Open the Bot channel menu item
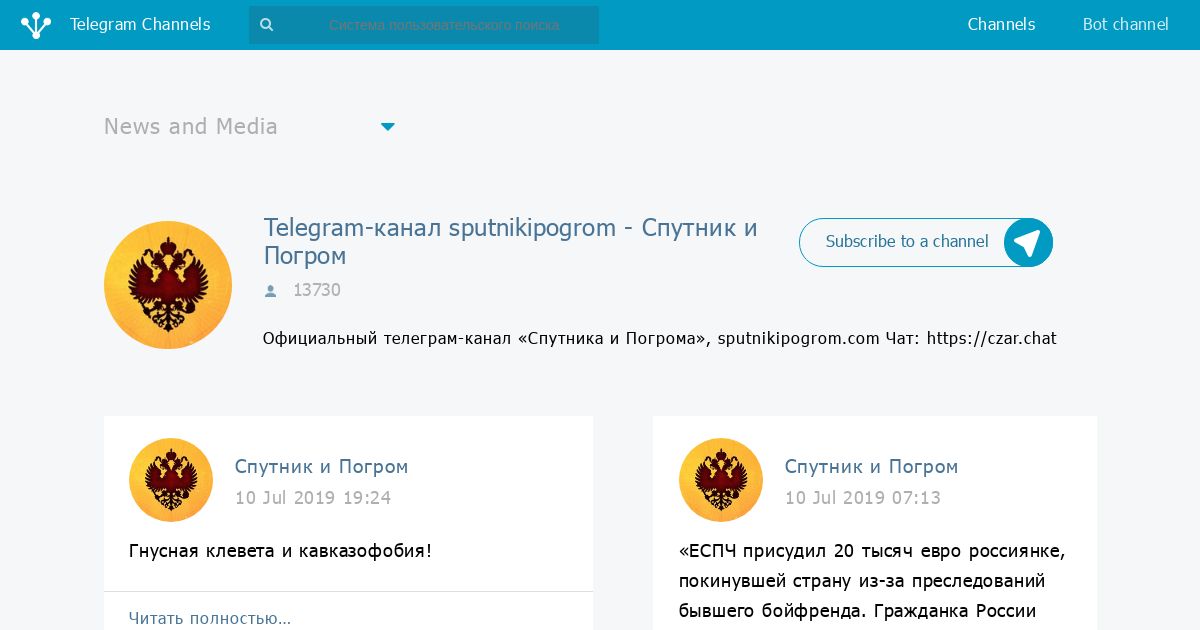 (x=1125, y=25)
